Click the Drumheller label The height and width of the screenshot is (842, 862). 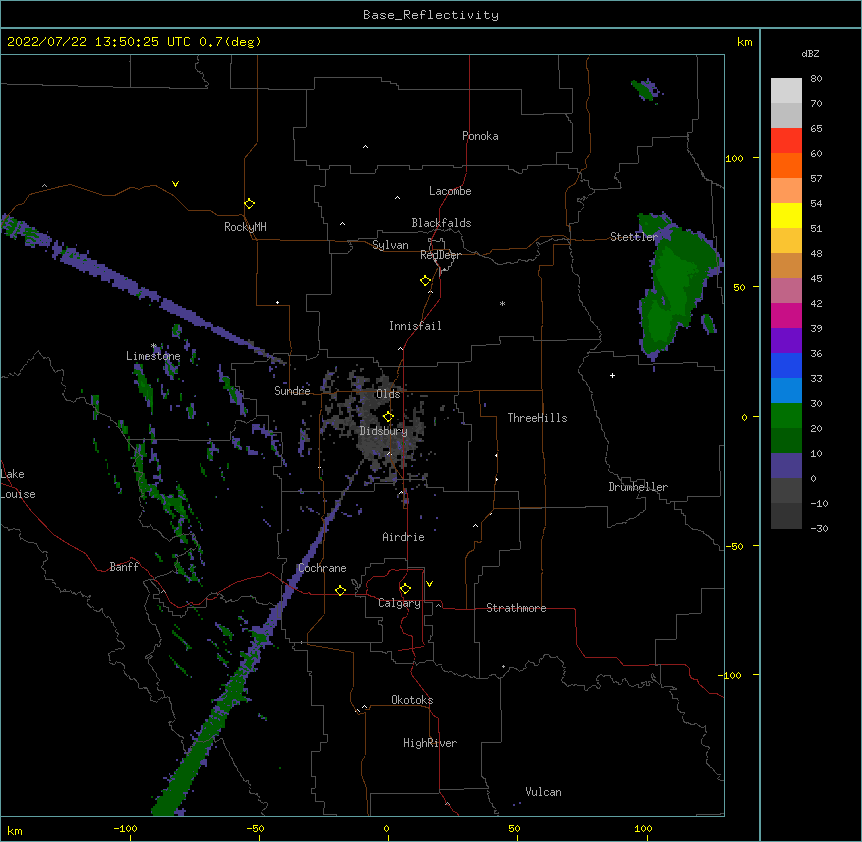pyautogui.click(x=638, y=487)
